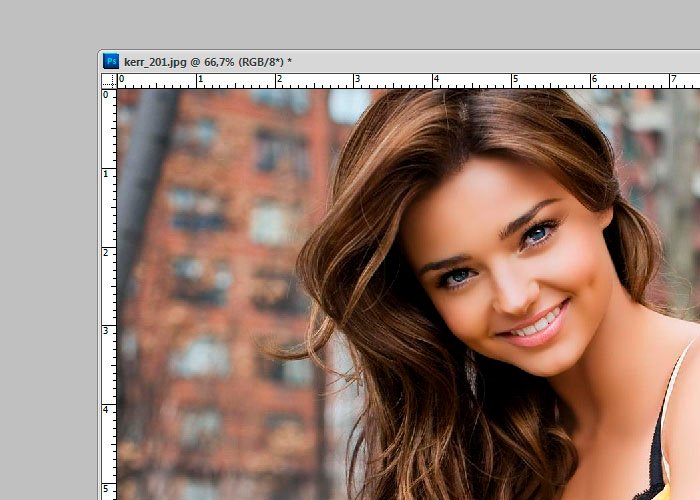Viewport: 700px width, 500px height.
Task: Click the Photoshop document icon in title bar
Action: [x=111, y=61]
